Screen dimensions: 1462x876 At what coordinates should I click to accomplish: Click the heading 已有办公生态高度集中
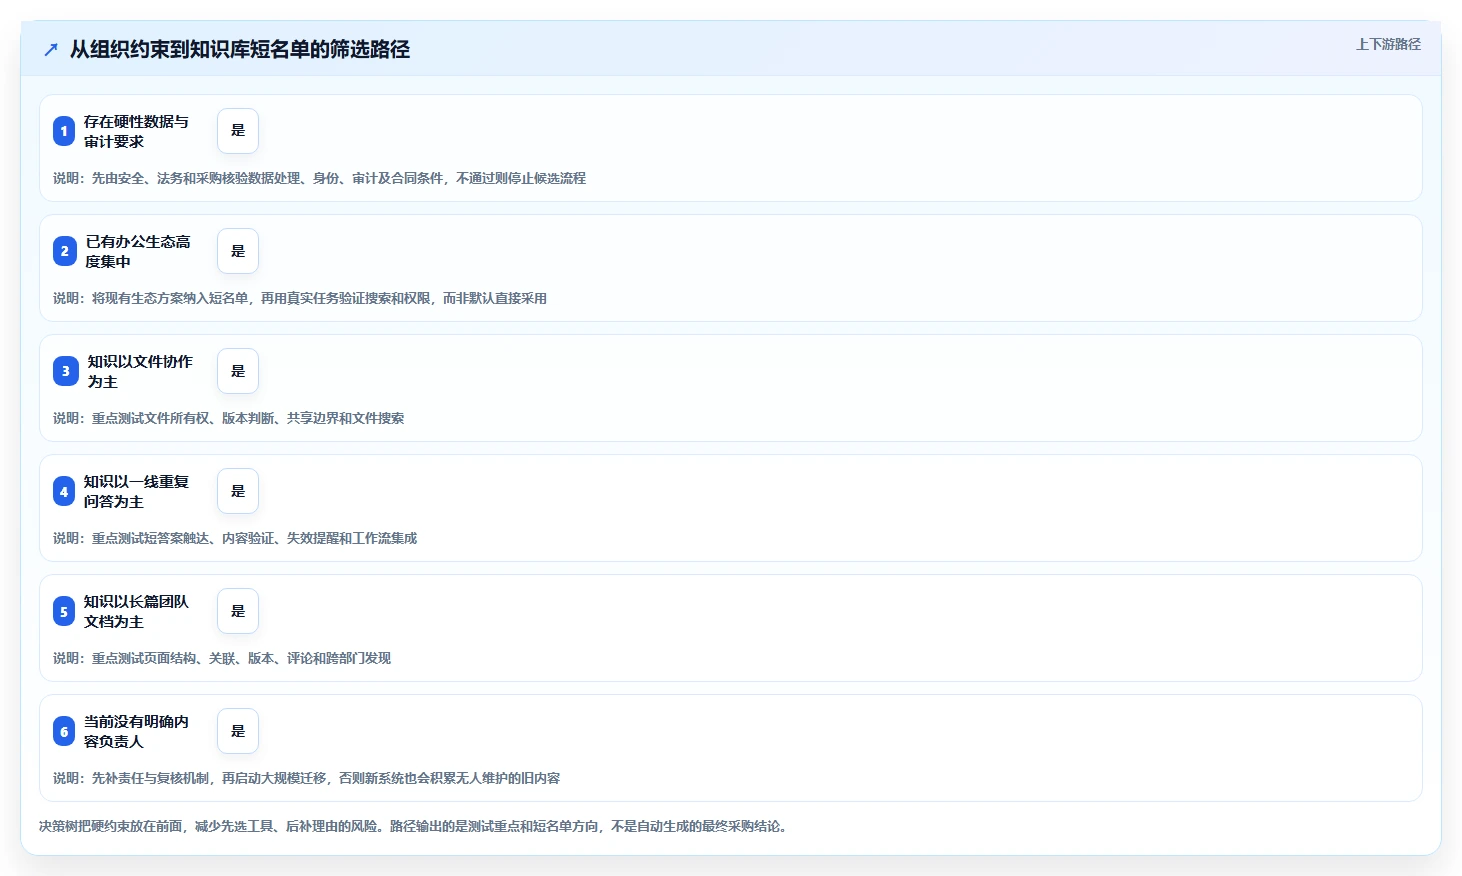137,251
